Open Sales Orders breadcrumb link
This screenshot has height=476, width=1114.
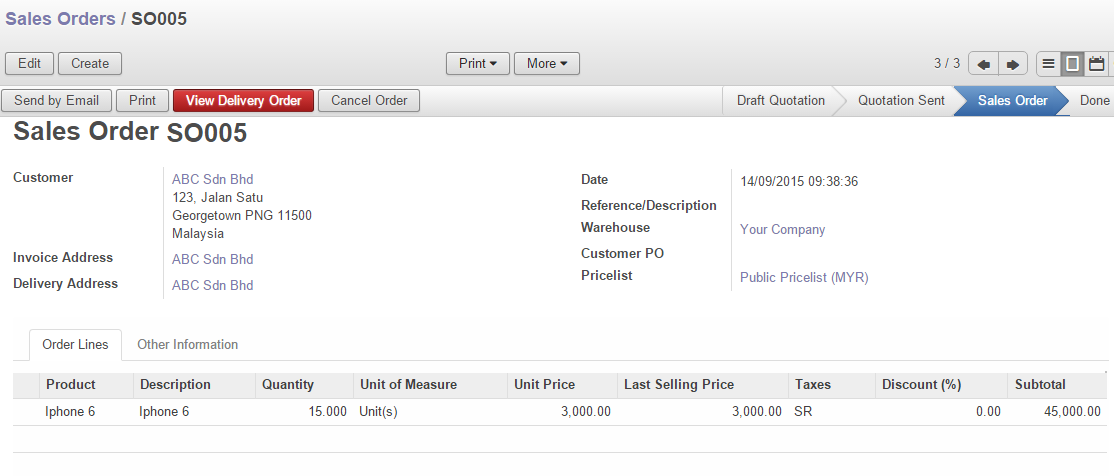(x=60, y=19)
